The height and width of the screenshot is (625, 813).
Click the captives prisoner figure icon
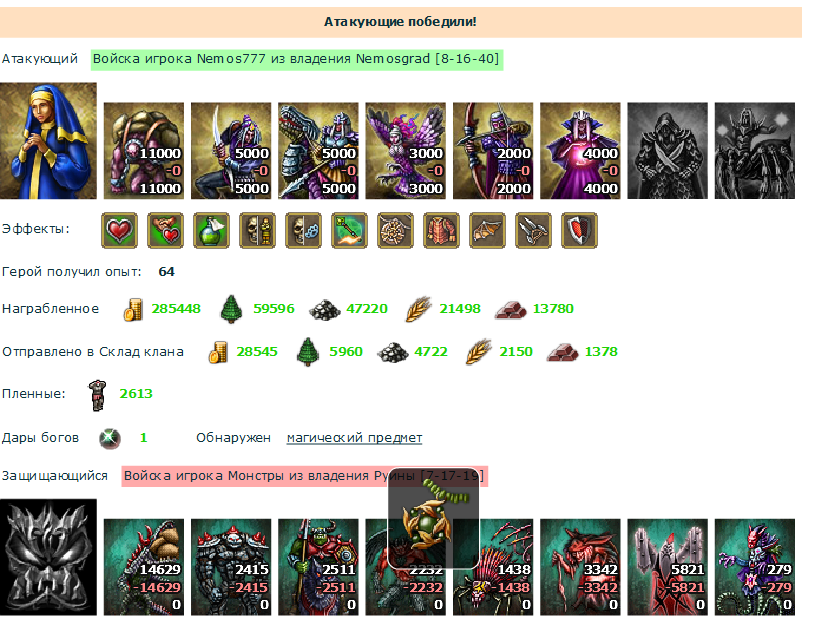[x=97, y=395]
